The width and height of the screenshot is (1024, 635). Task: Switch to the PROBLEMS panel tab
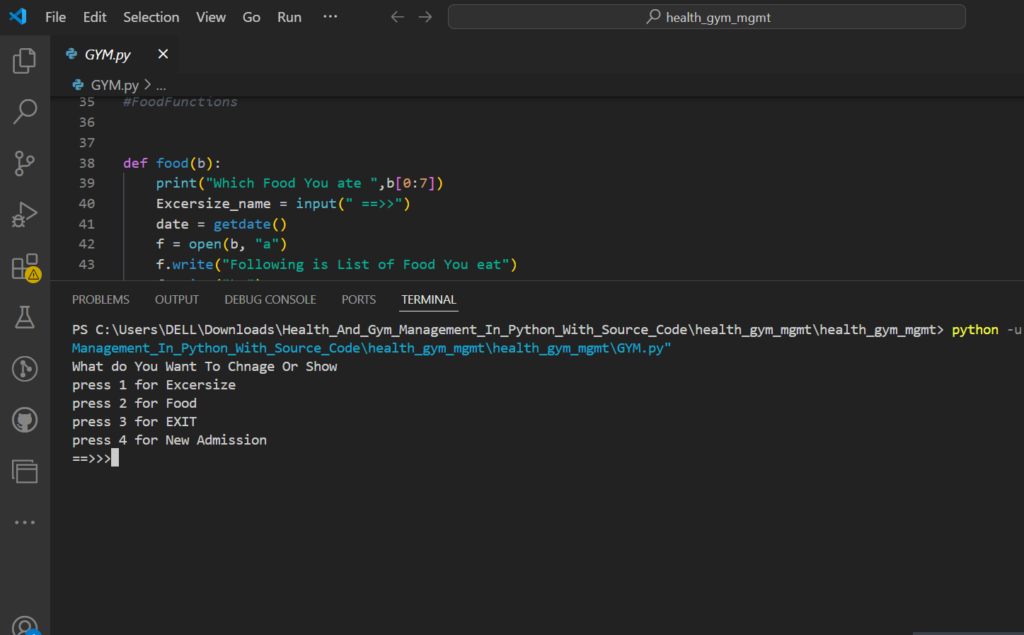point(101,300)
